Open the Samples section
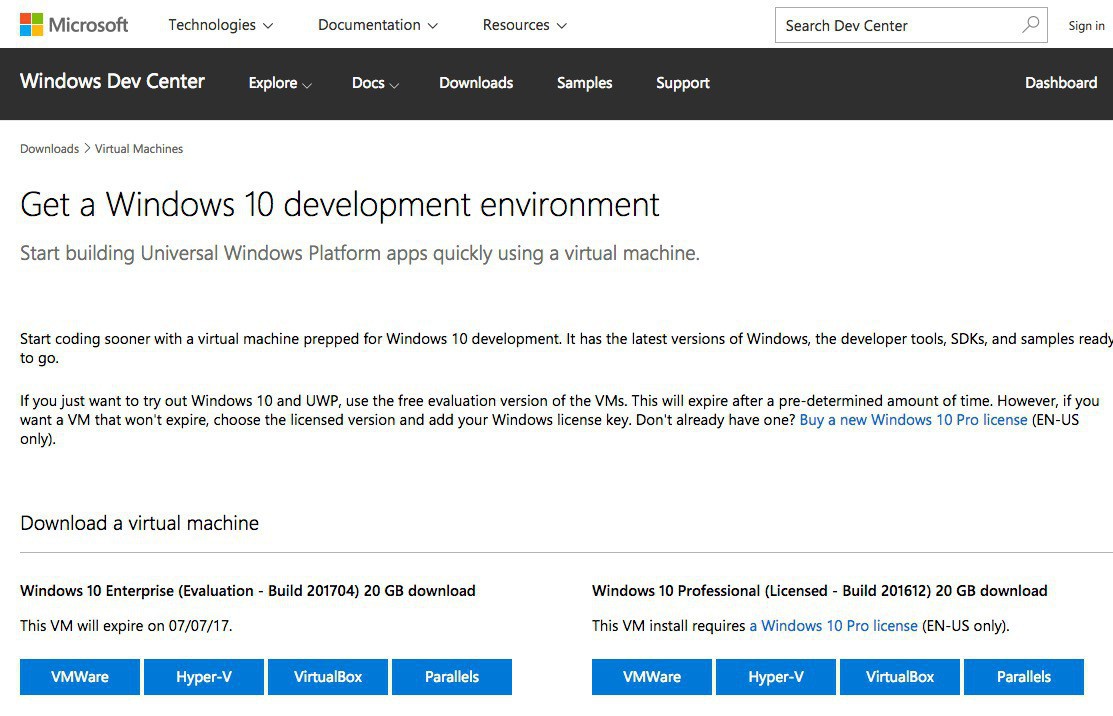Viewport: 1113px width, 716px height. [x=584, y=83]
